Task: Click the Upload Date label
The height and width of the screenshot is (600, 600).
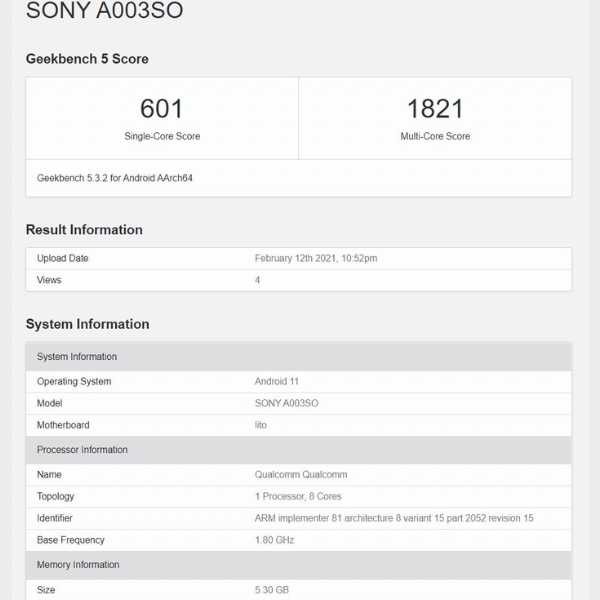Action: (x=62, y=258)
